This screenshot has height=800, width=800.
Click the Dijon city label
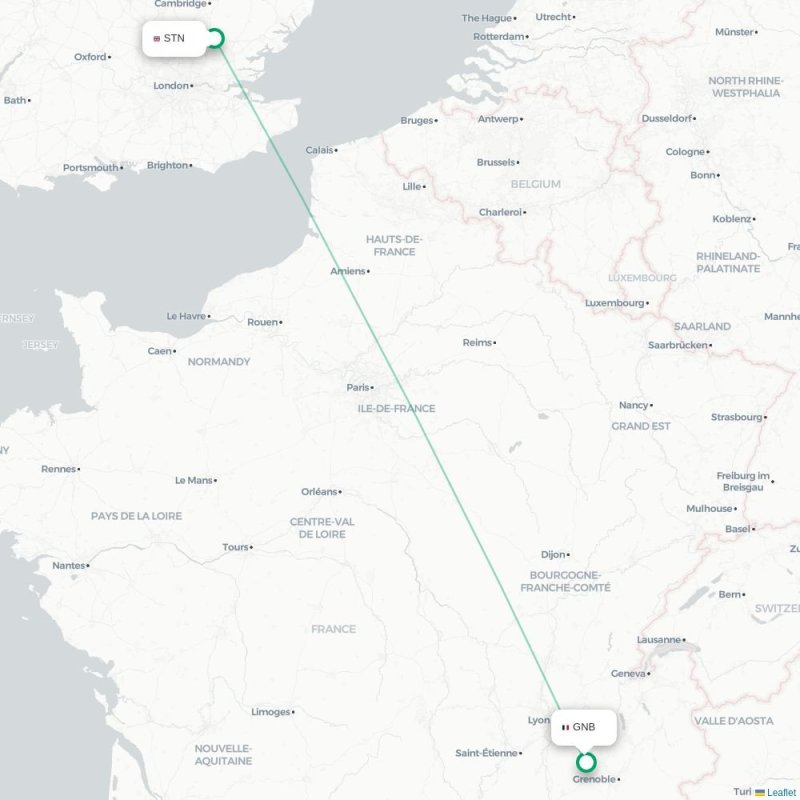pyautogui.click(x=553, y=555)
